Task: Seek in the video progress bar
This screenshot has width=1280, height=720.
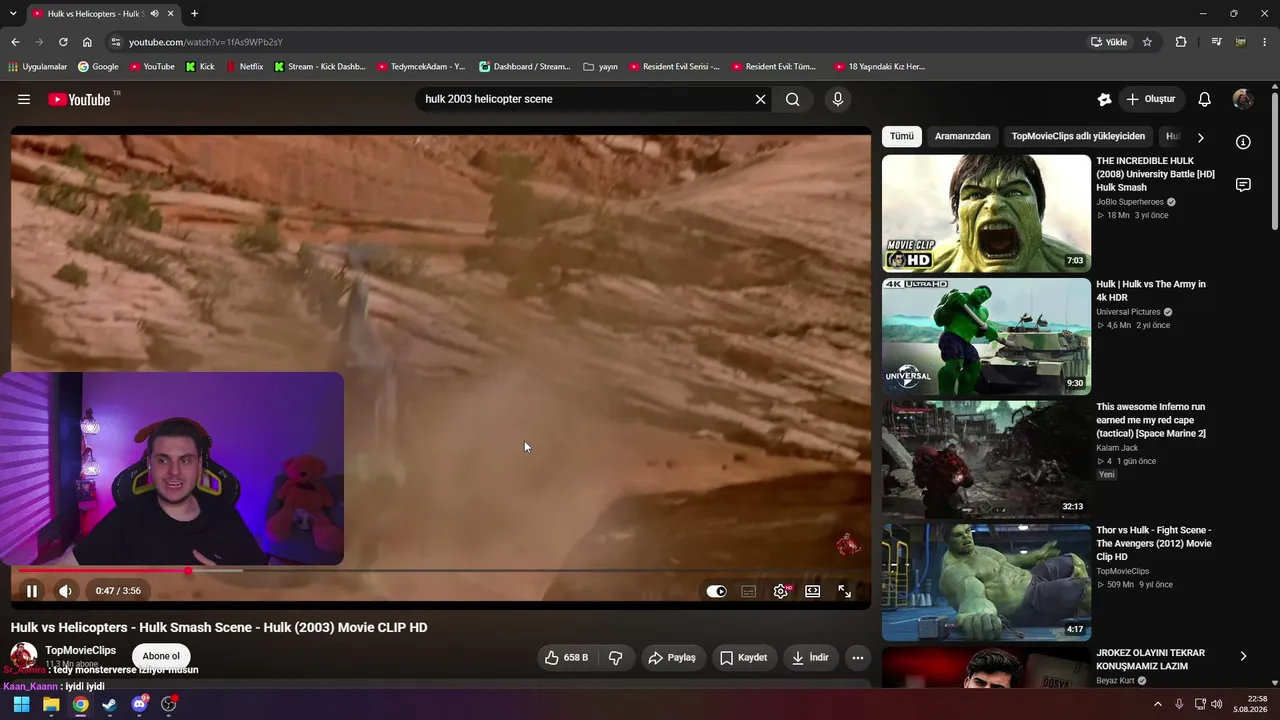Action: pos(440,571)
